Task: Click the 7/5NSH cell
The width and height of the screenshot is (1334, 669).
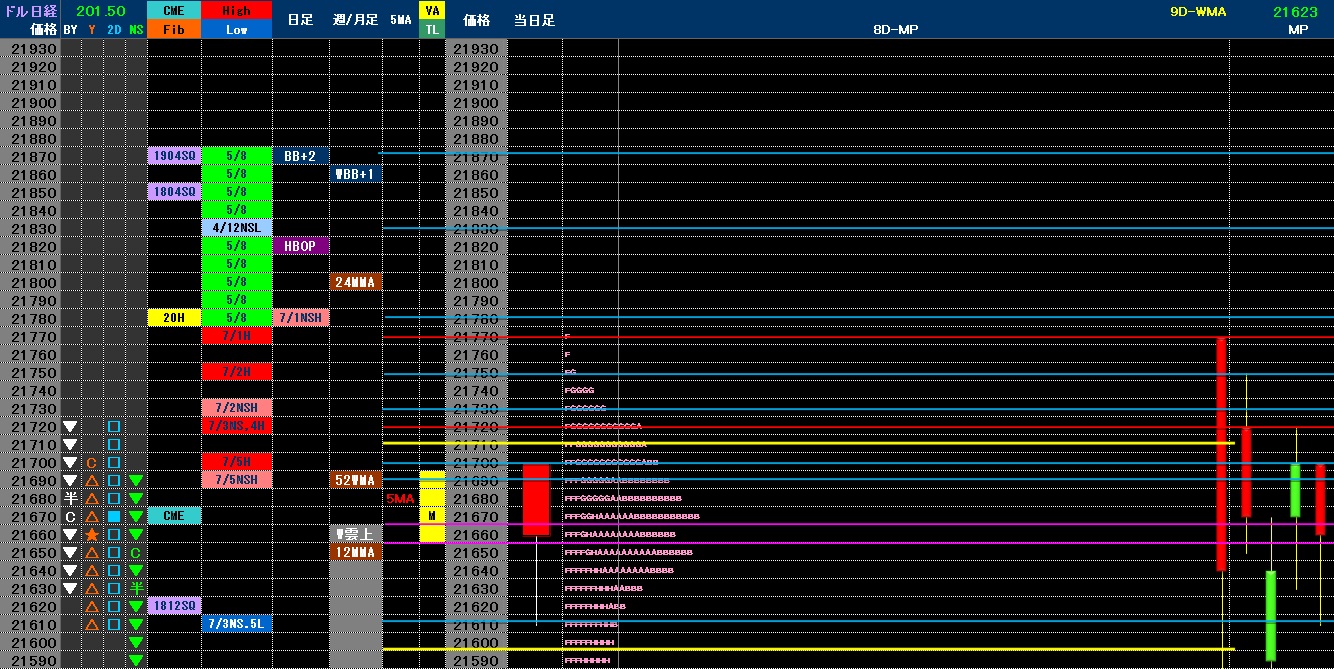Action: 237,480
